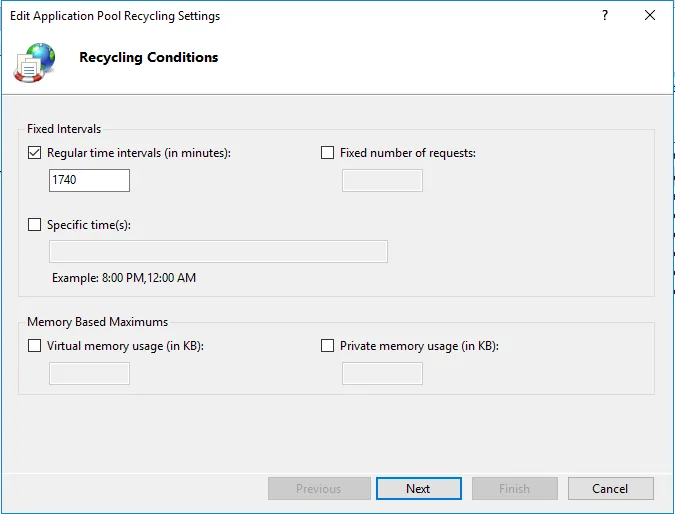Enable Virtual memory usage checkbox

click(34, 346)
